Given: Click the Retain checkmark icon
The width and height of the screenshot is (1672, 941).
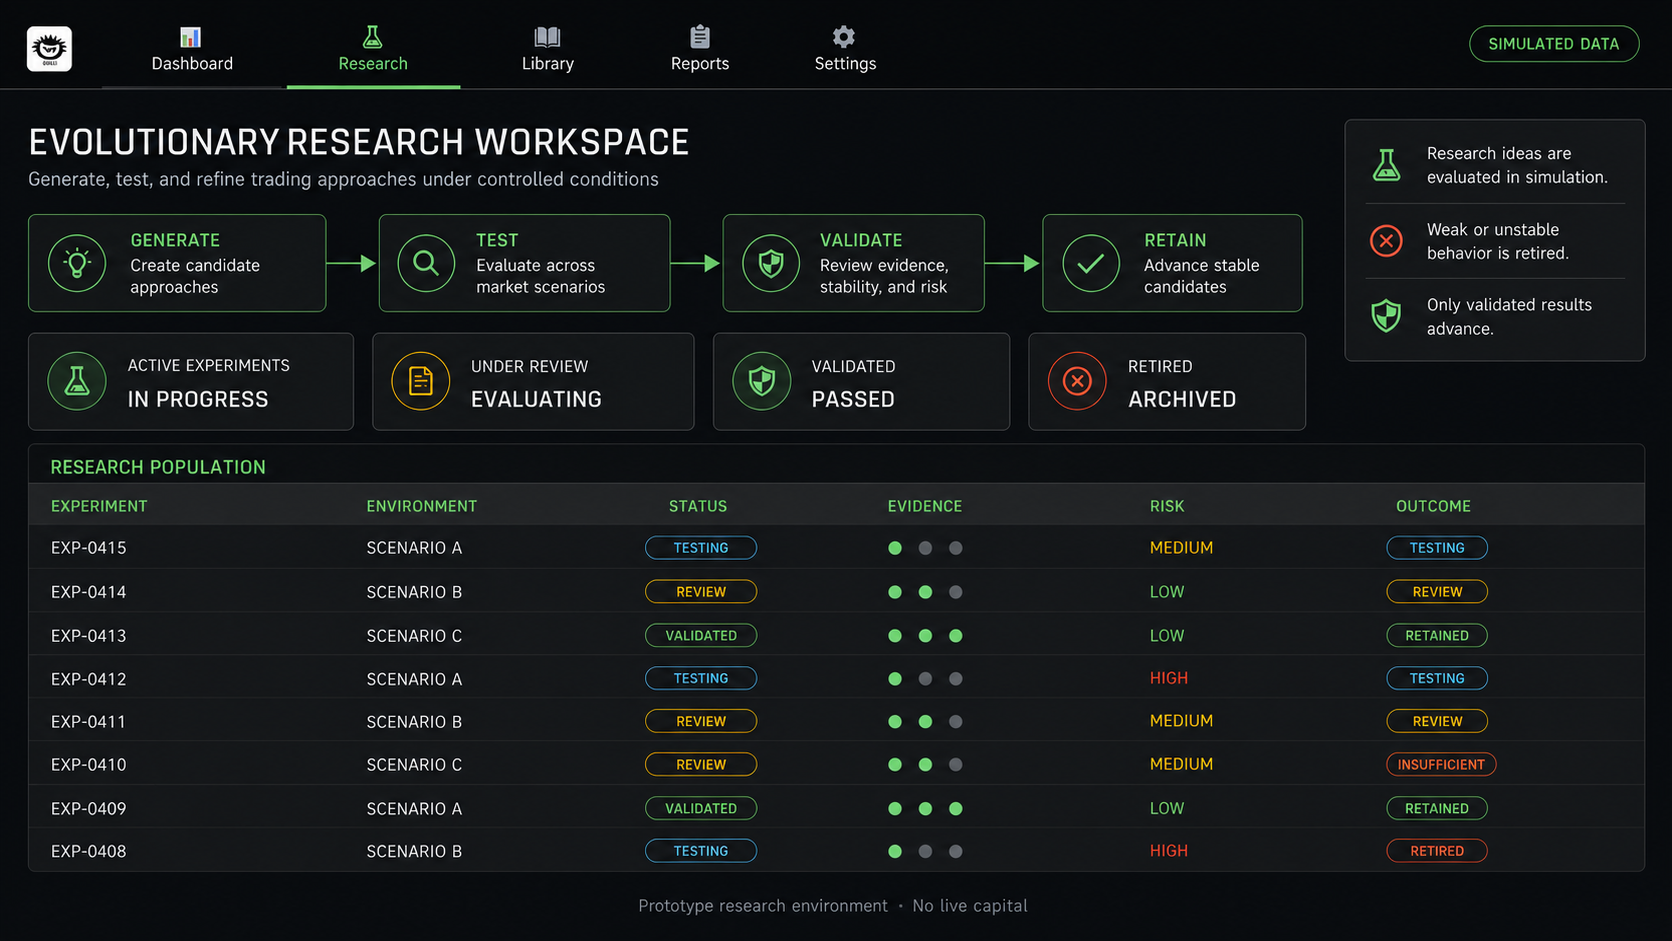Looking at the screenshot, I should click(x=1091, y=263).
